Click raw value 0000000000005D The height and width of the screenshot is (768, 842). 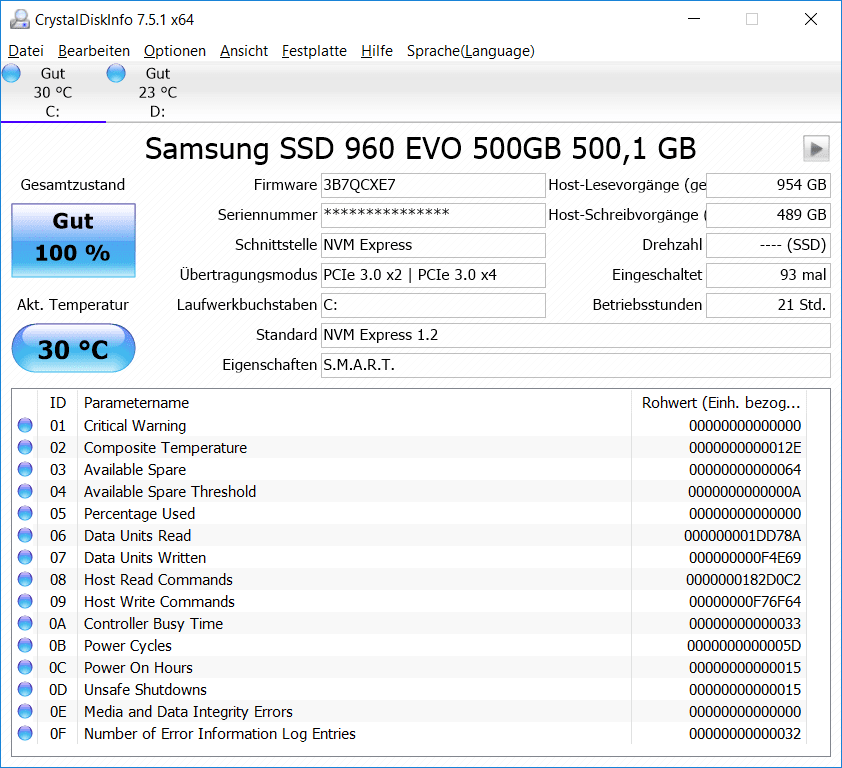point(744,646)
